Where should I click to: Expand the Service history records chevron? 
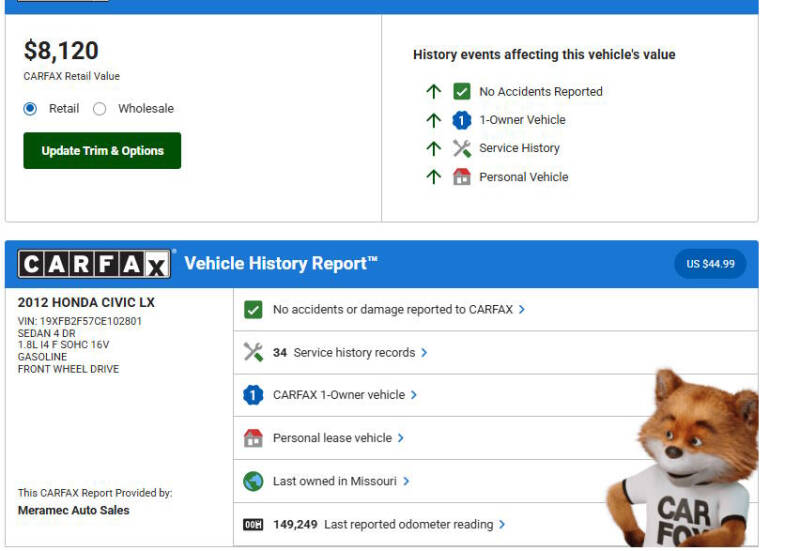coord(424,352)
